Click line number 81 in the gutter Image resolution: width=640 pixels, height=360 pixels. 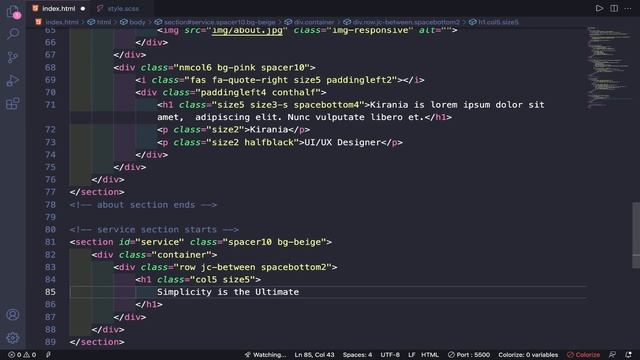(50, 242)
